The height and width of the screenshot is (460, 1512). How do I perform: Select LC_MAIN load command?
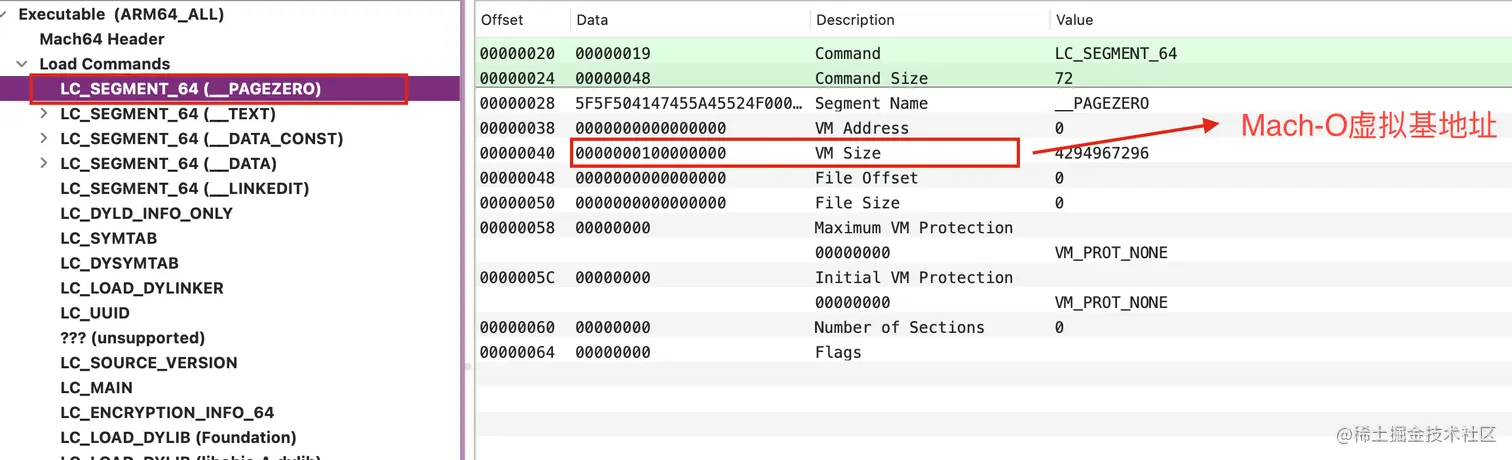[96, 388]
